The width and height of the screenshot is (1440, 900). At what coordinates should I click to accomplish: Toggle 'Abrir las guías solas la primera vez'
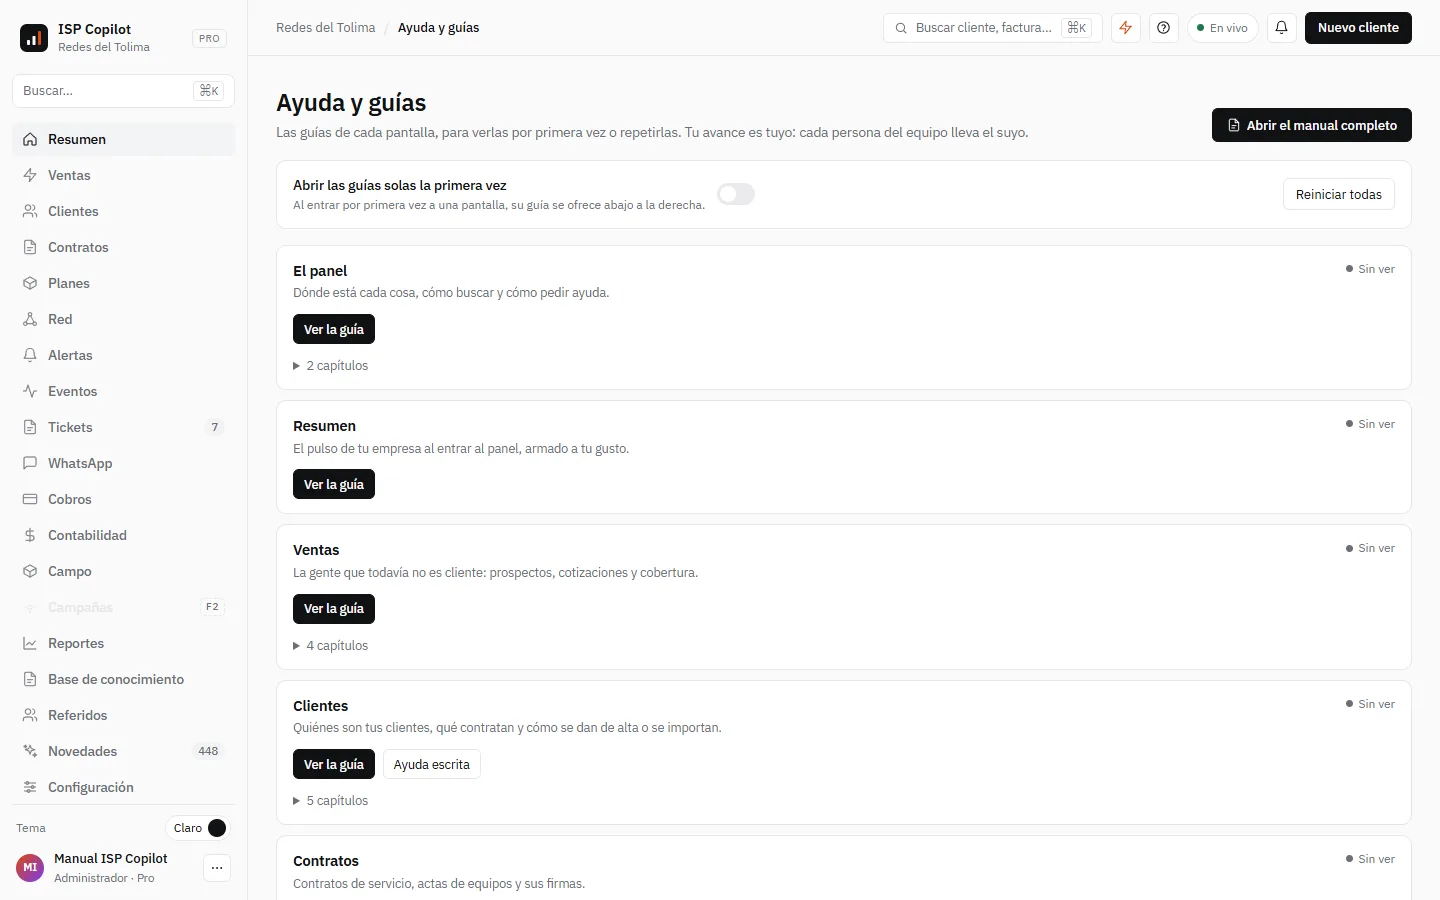pyautogui.click(x=736, y=194)
